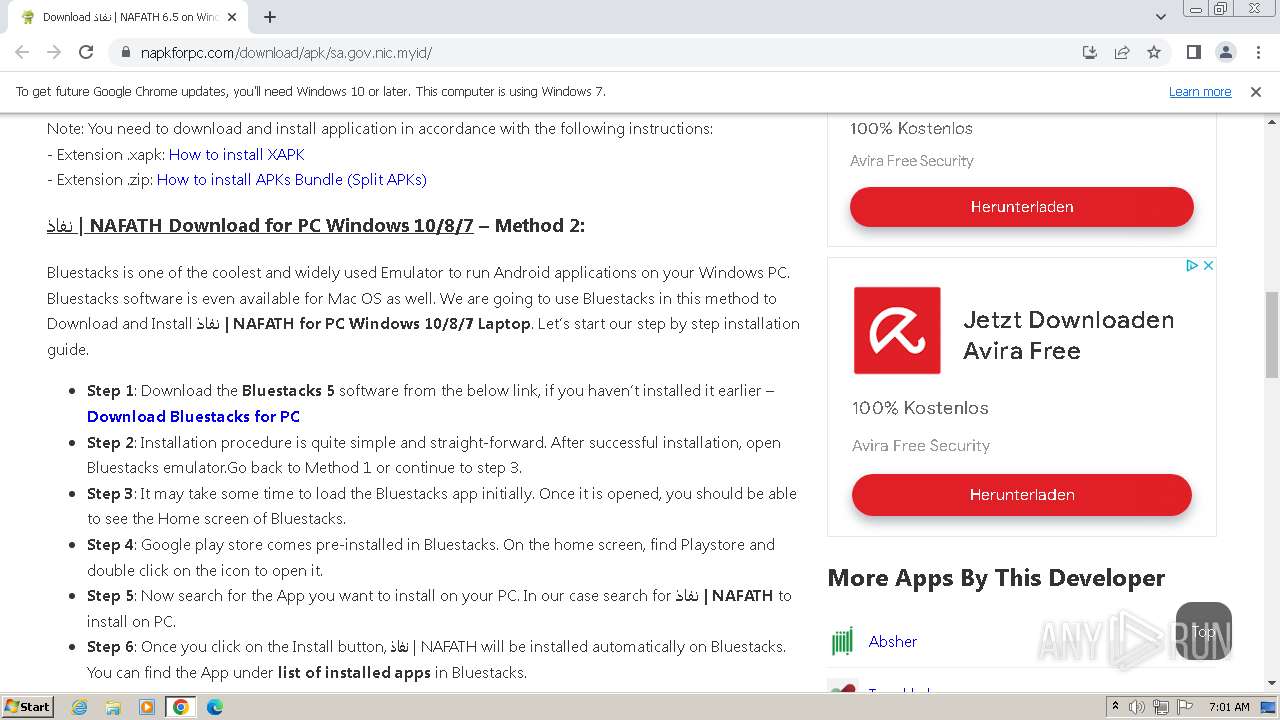Close the Avira advertisement
The height and width of the screenshot is (720, 1280).
click(1208, 265)
